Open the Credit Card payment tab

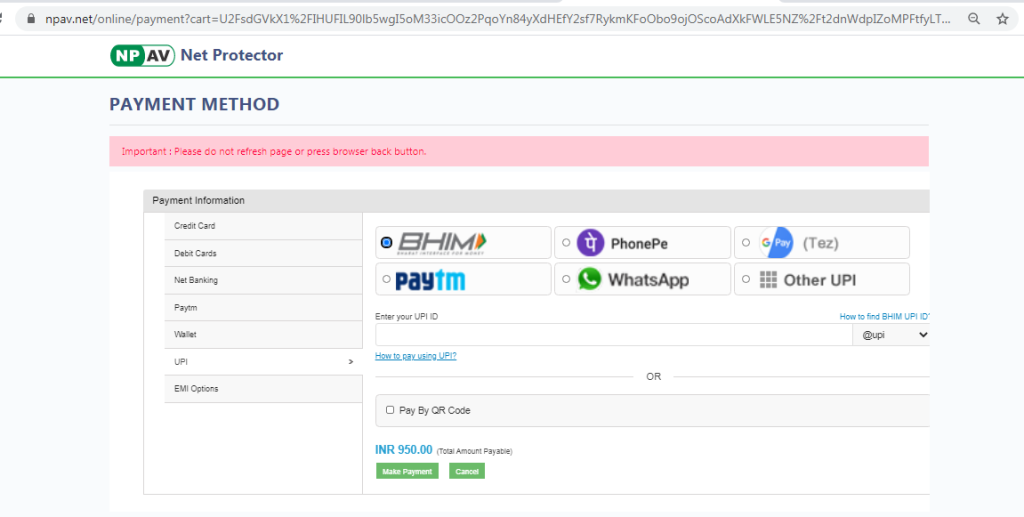(195, 226)
